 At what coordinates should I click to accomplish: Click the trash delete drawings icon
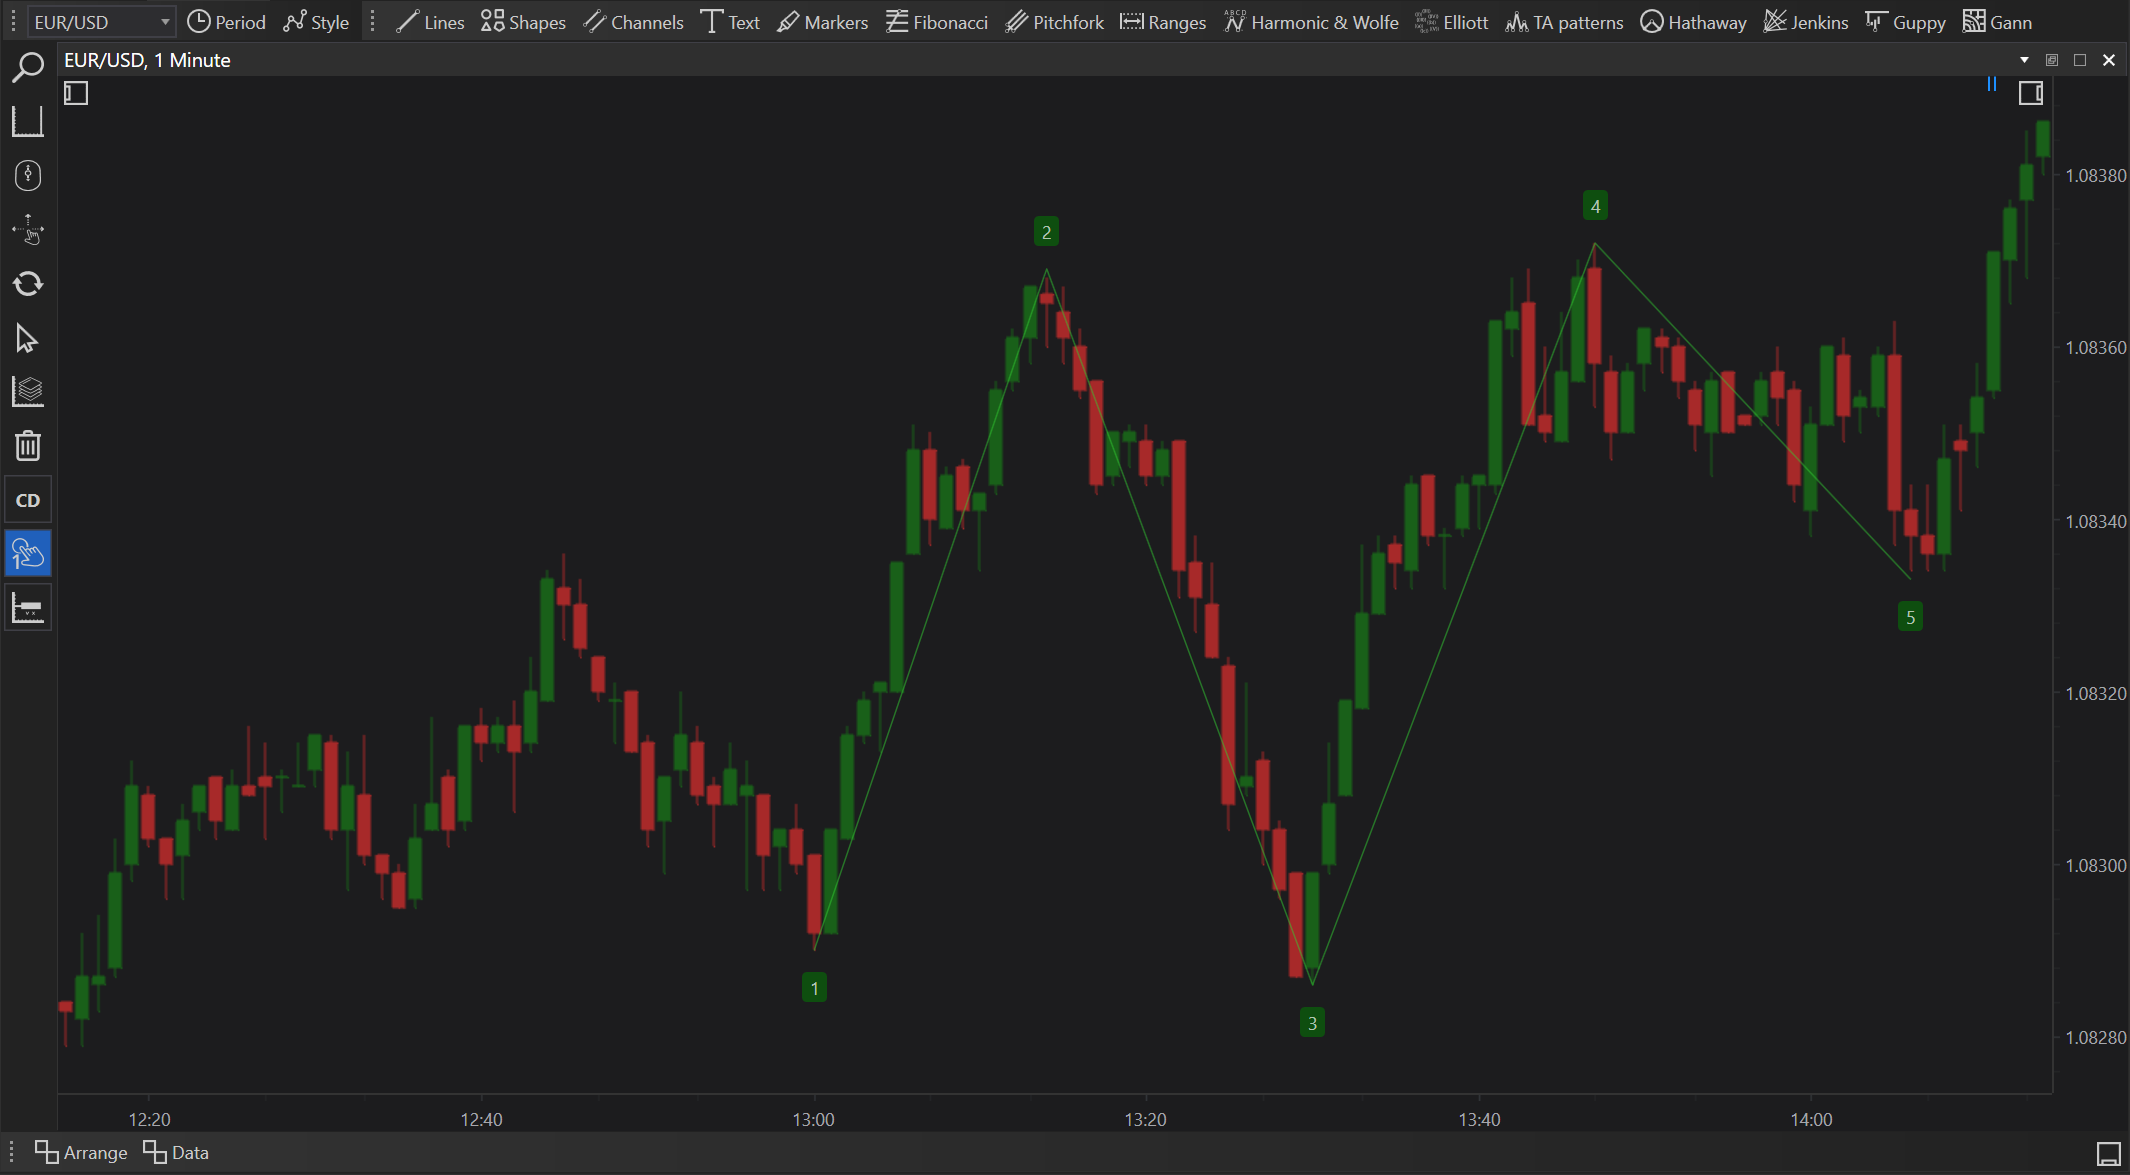coord(27,445)
